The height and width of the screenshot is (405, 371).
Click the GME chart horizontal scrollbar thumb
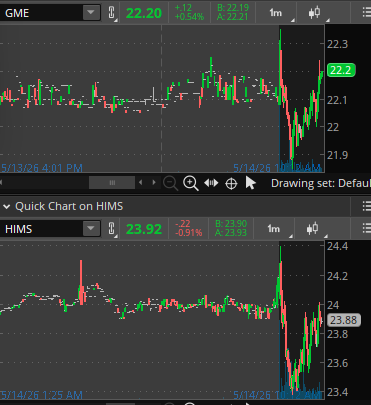[112, 183]
